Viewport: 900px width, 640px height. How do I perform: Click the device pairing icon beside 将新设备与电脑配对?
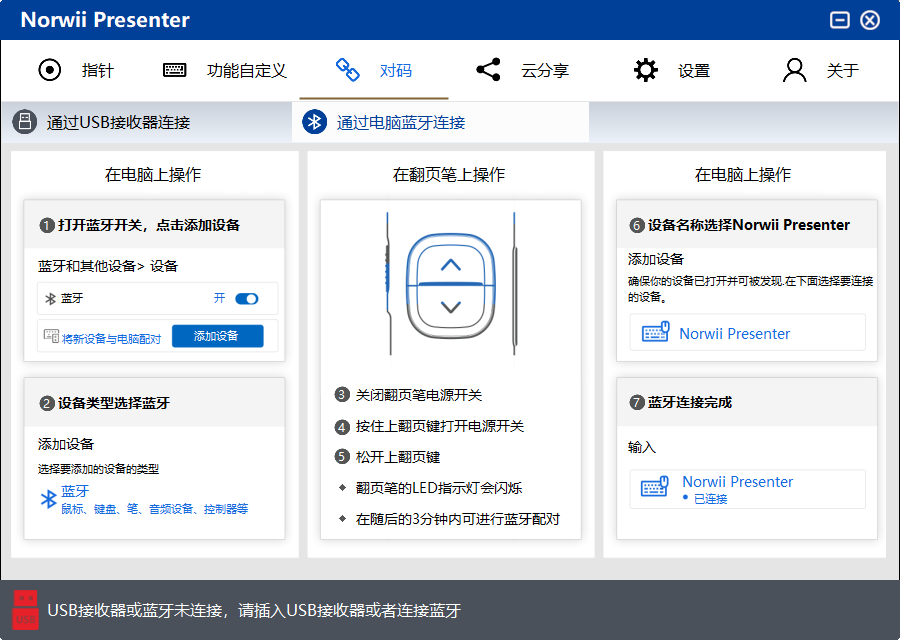coord(51,336)
